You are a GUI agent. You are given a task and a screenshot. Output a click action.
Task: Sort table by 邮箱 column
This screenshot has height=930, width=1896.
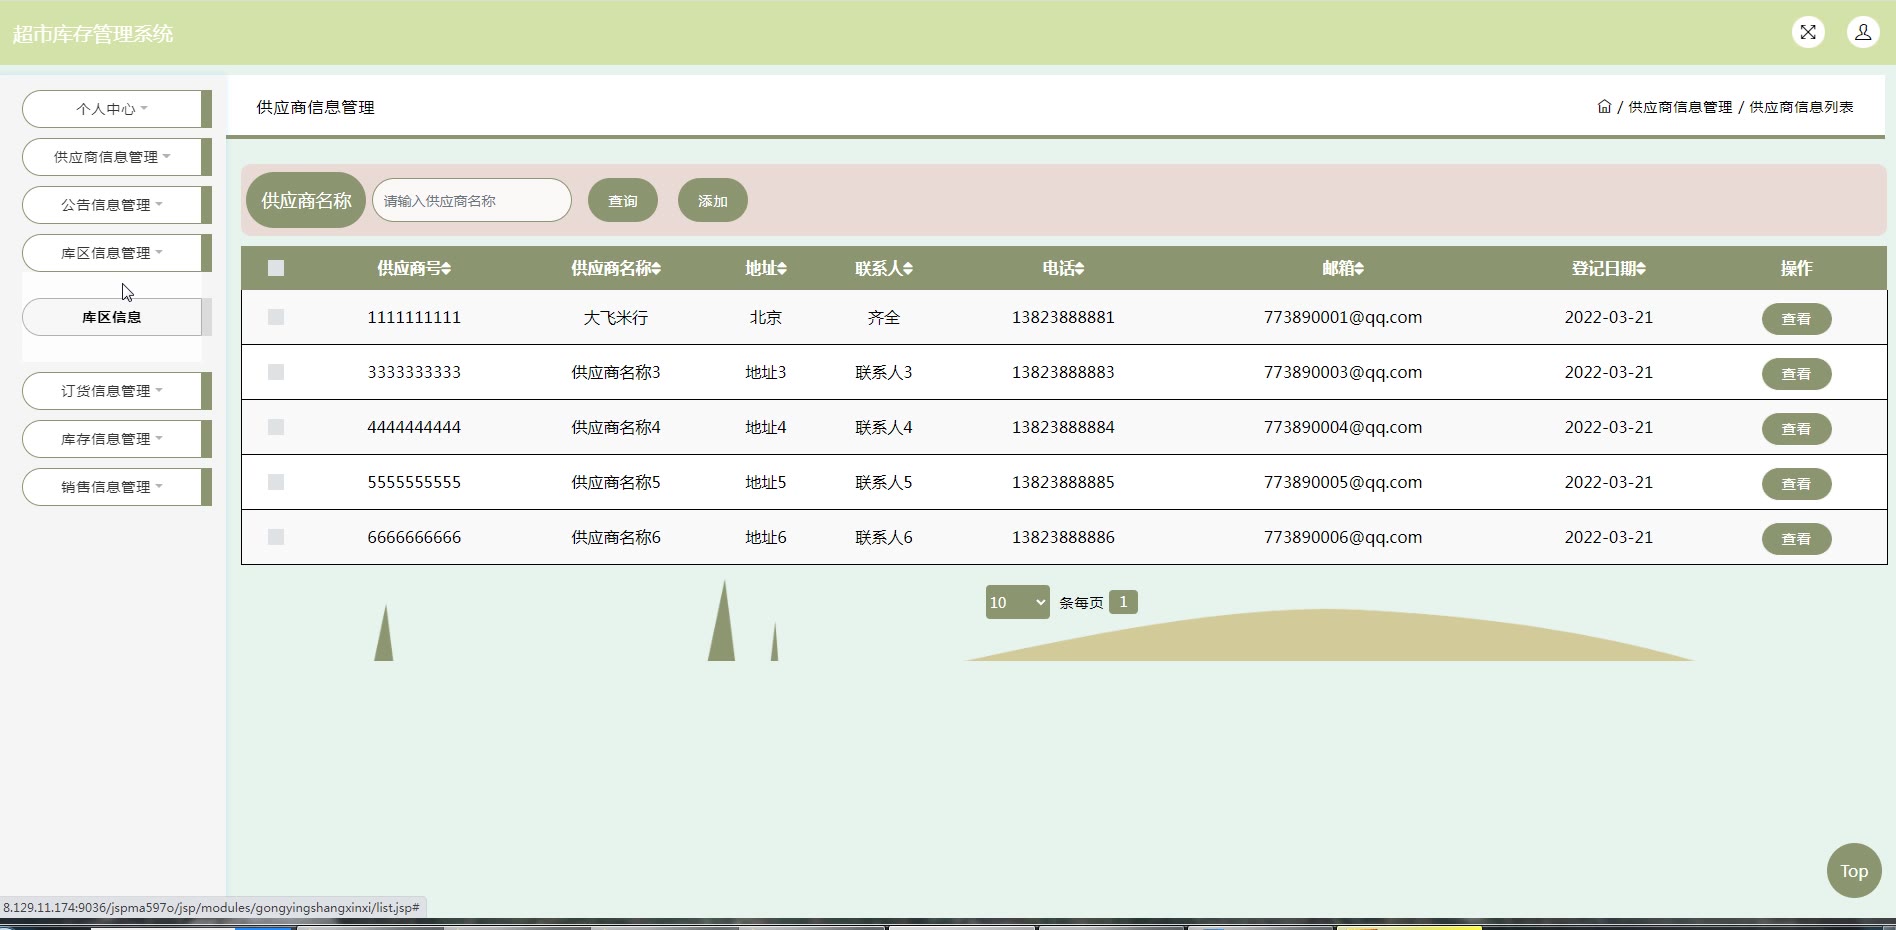click(1342, 268)
